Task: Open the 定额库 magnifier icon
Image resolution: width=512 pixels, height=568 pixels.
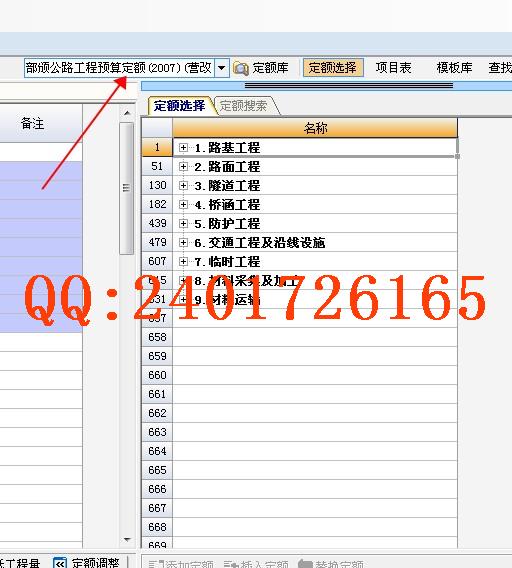Action: pos(241,68)
